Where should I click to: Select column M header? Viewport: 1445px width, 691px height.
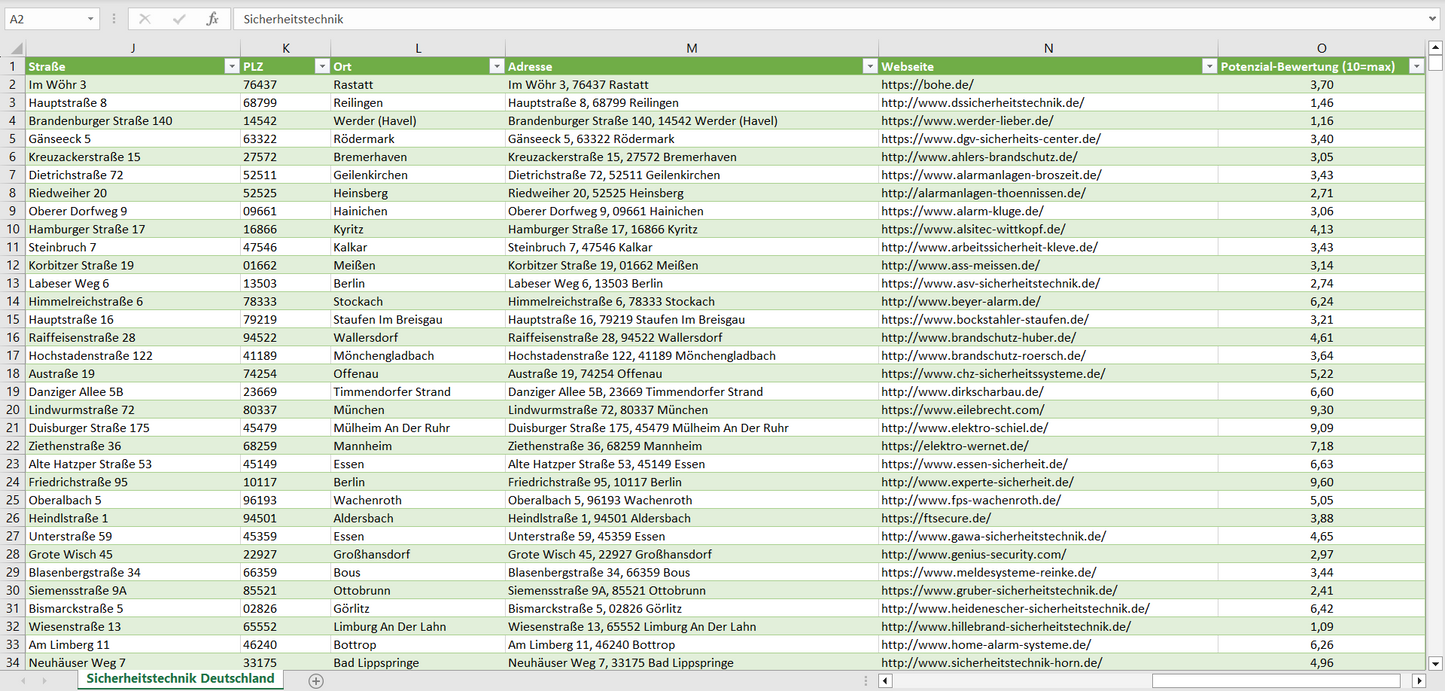point(691,48)
